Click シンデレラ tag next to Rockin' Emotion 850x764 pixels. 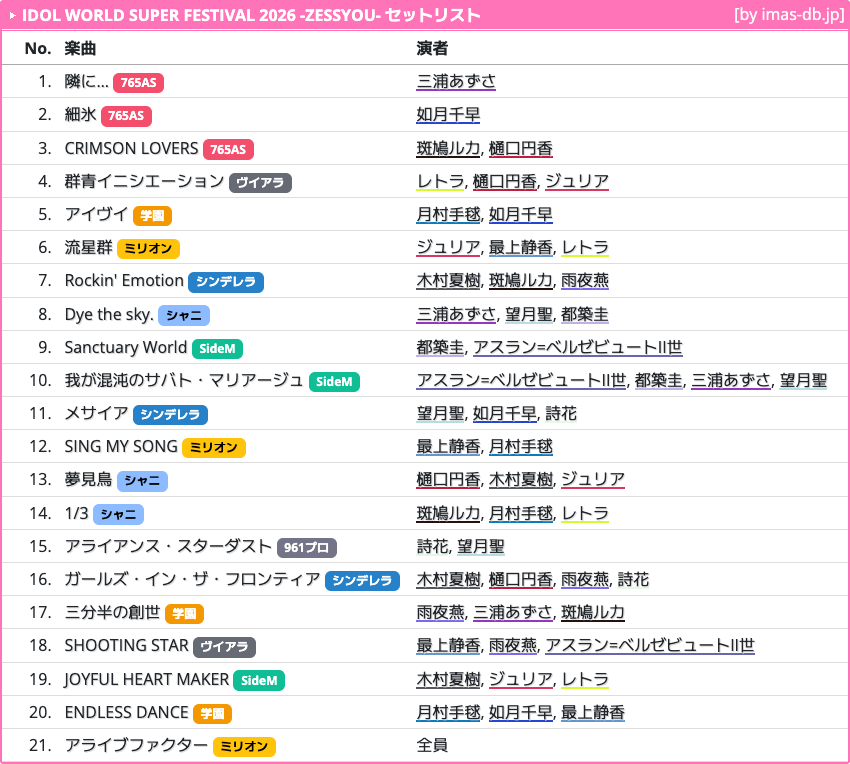[226, 281]
